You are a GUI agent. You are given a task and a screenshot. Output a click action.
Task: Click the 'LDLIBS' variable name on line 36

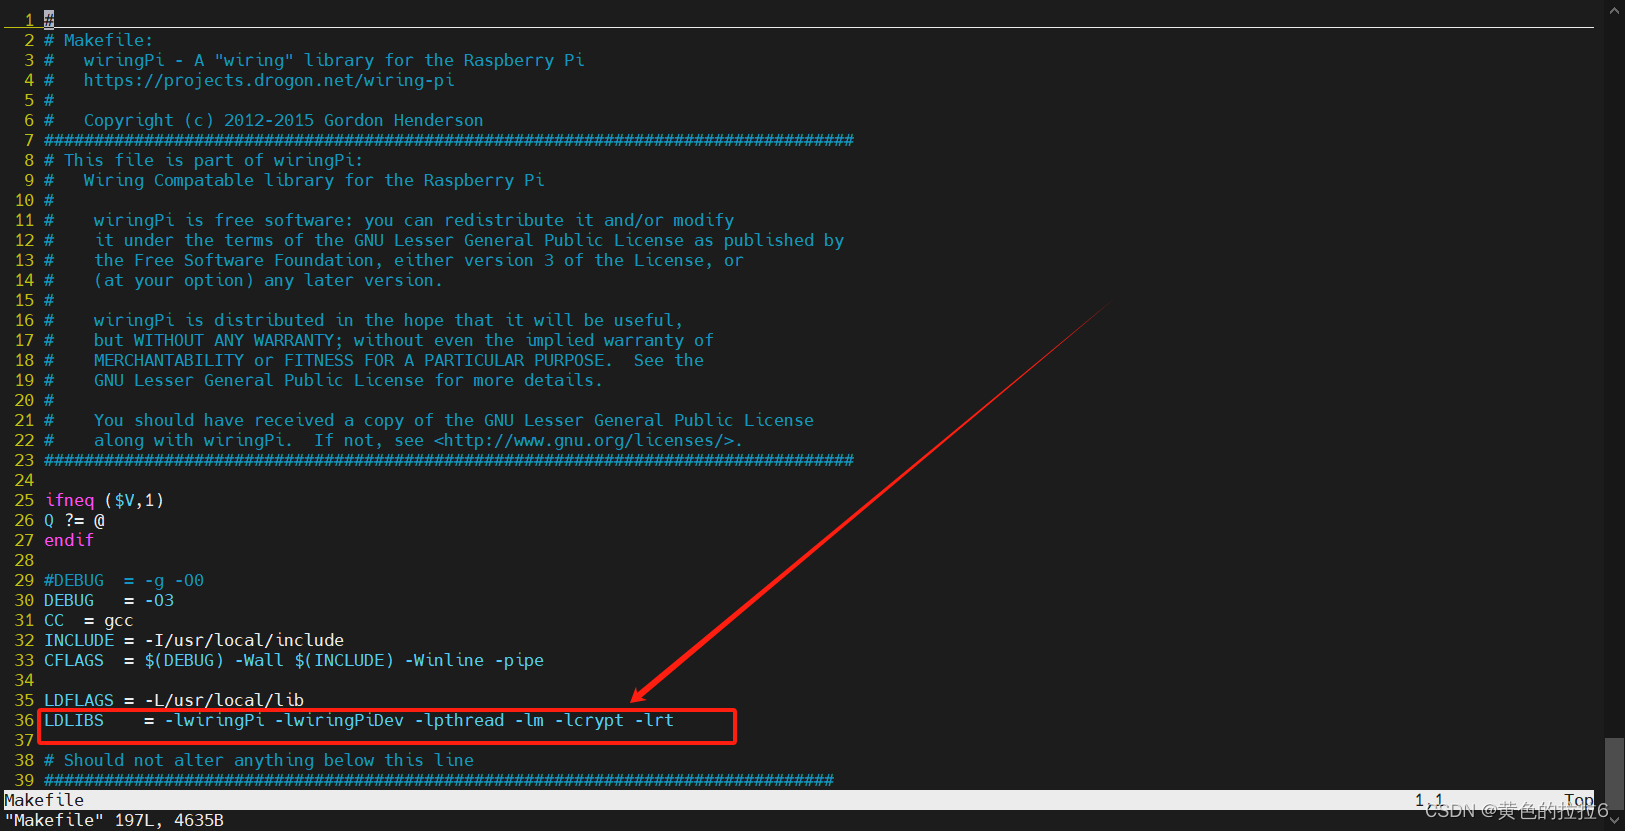click(x=74, y=720)
